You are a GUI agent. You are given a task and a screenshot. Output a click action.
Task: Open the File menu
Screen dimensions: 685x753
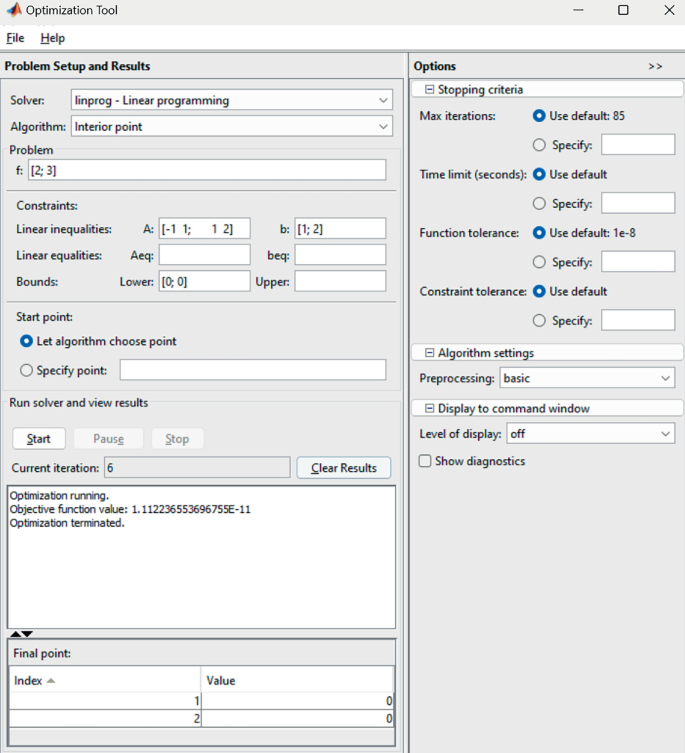15,38
